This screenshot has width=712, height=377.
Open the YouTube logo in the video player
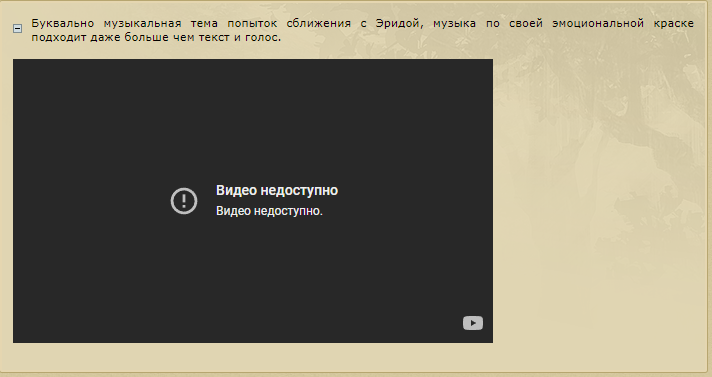coord(473,323)
